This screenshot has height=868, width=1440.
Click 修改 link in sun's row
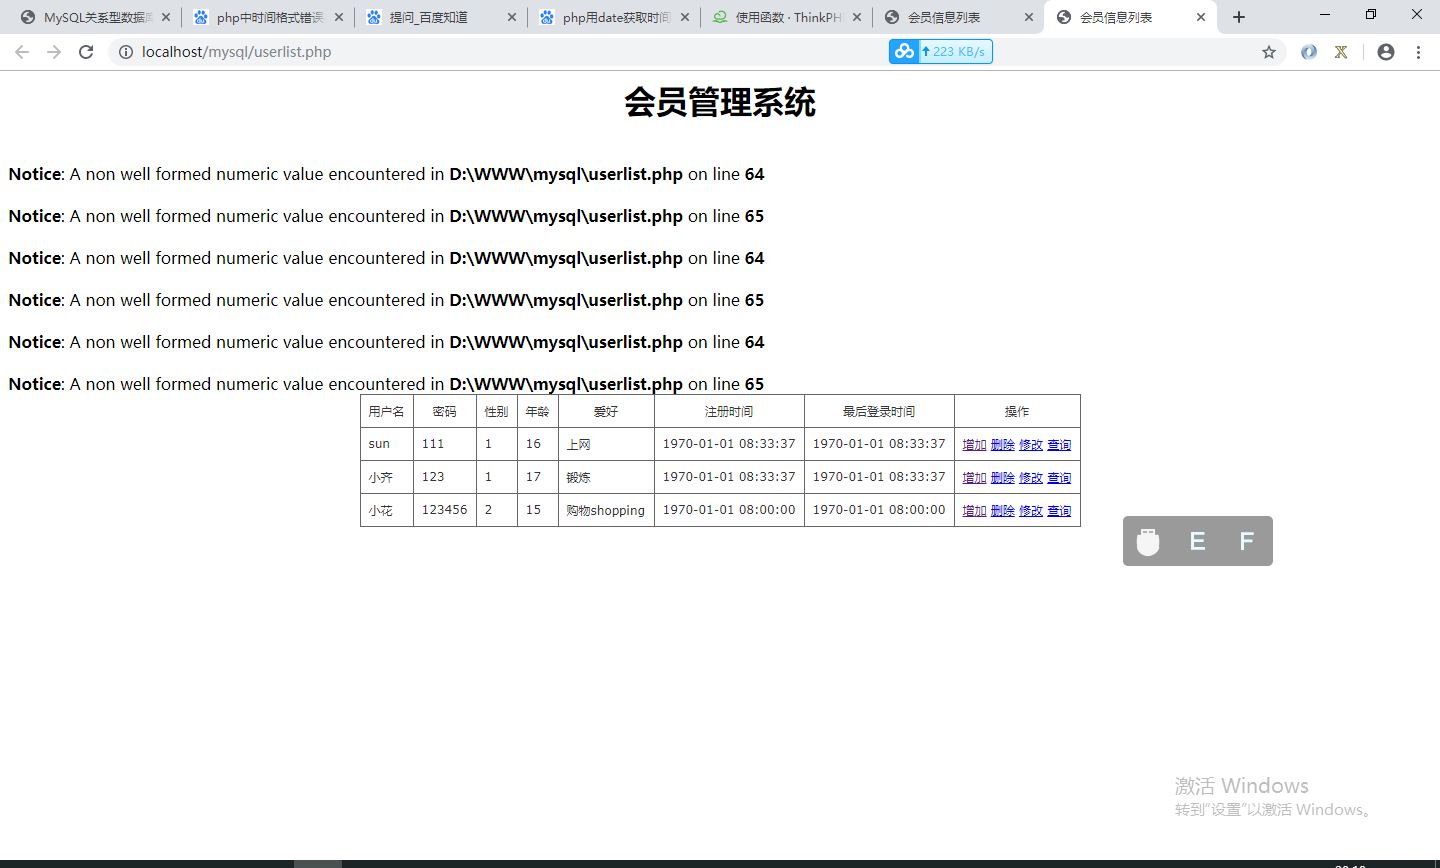click(x=1030, y=444)
